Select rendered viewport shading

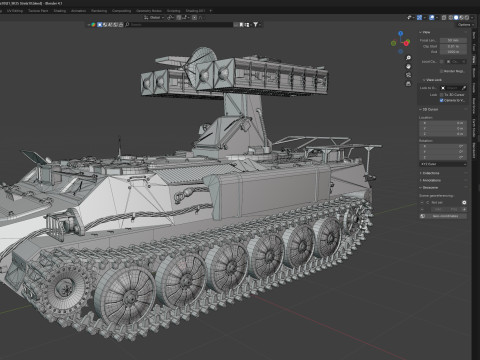click(467, 17)
